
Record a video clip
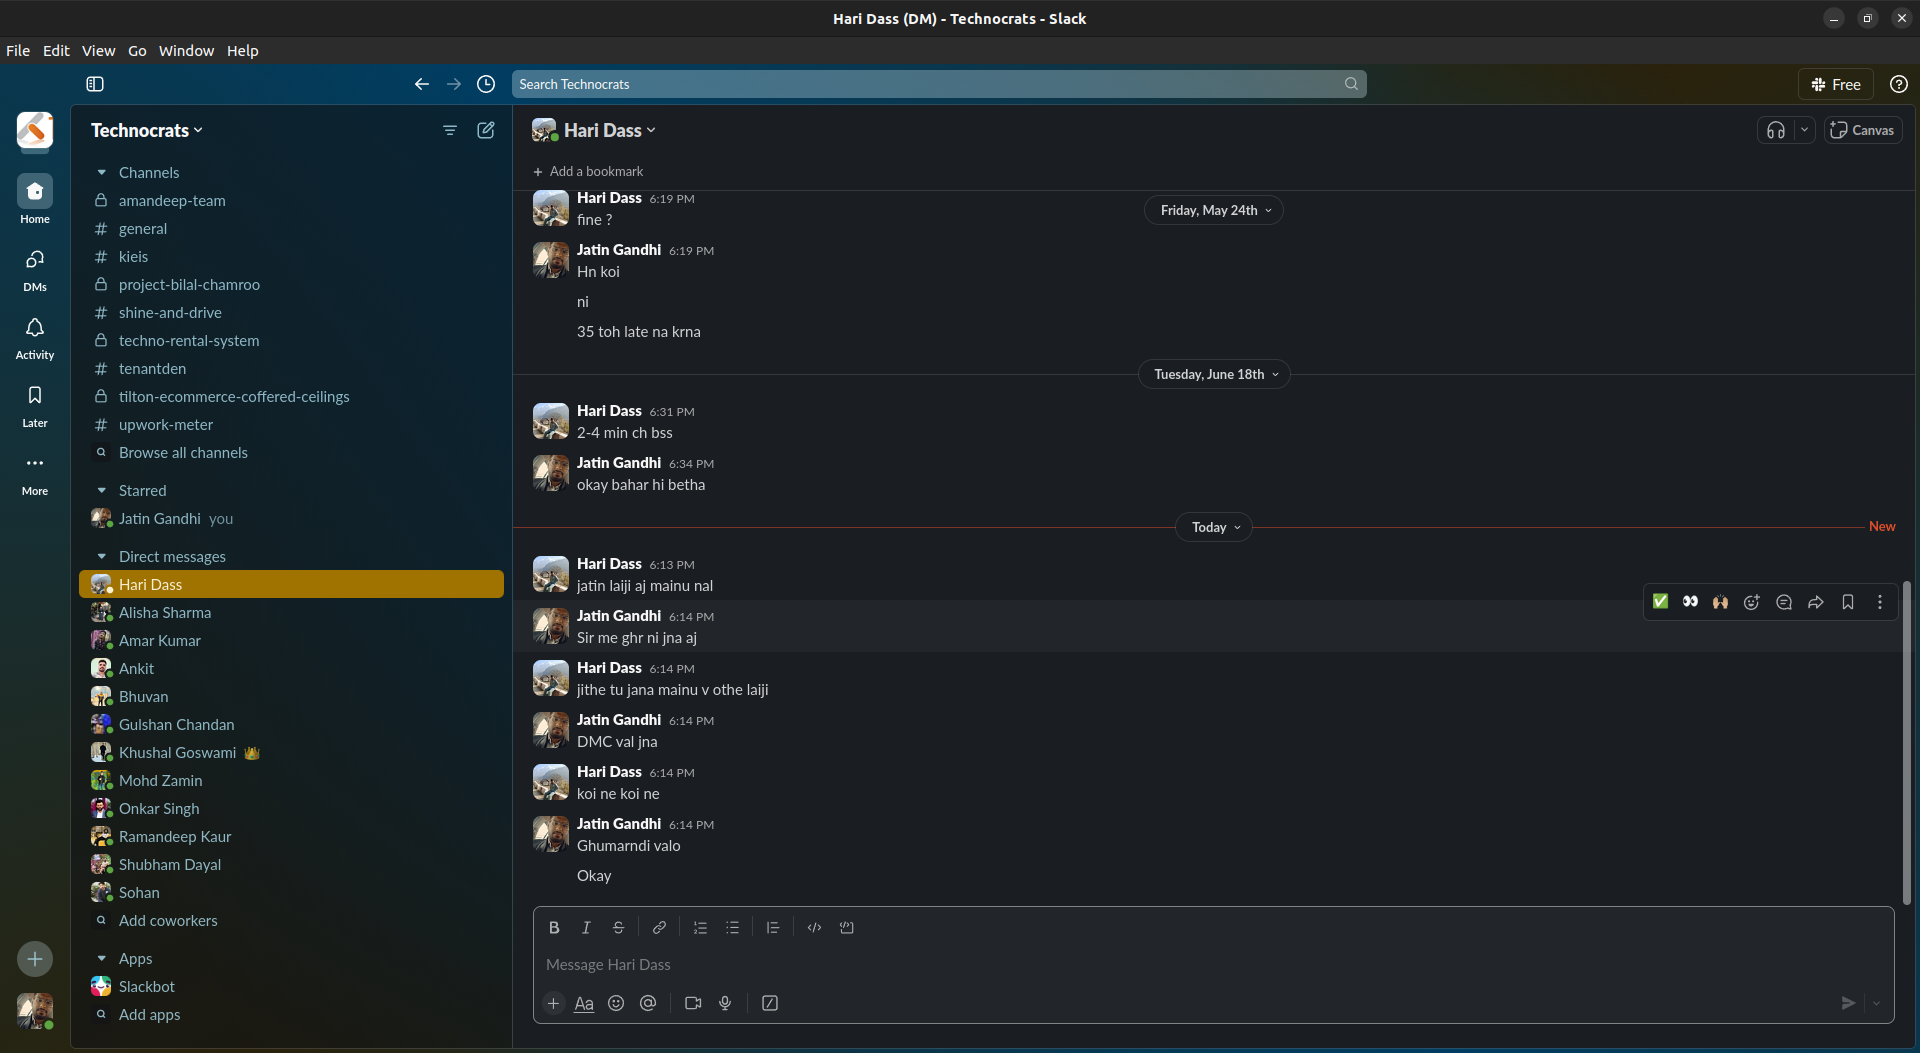pos(693,1003)
